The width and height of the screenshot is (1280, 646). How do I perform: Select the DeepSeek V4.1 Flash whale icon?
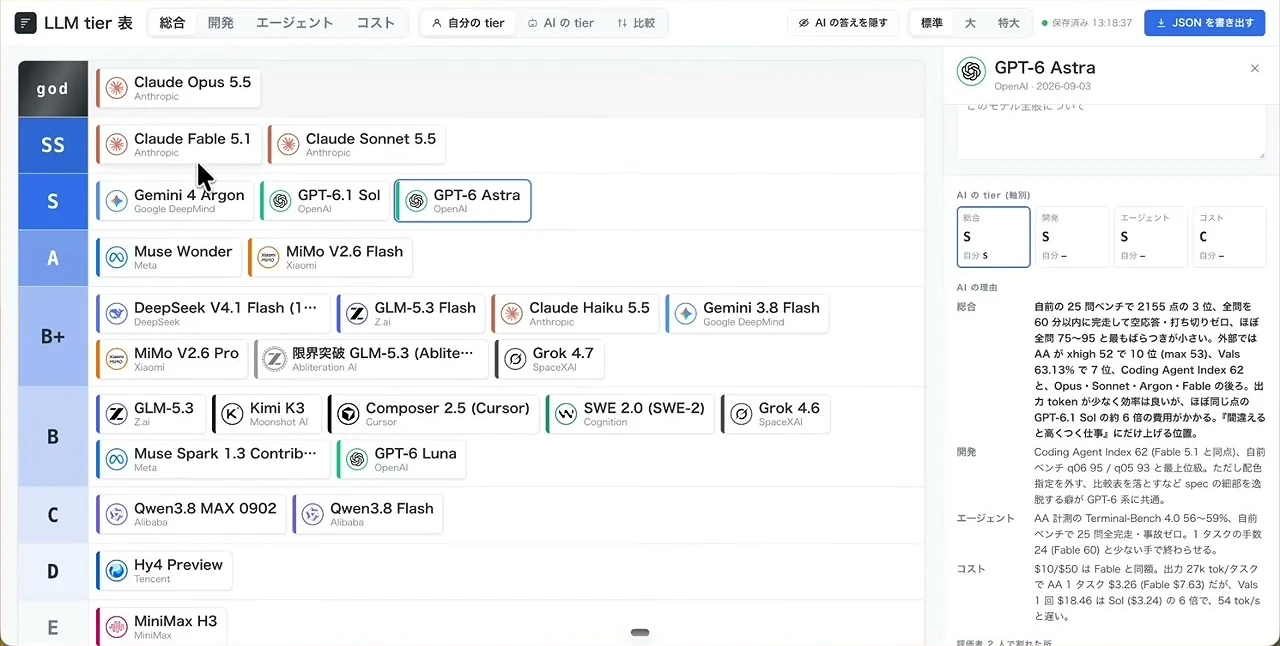coord(117,314)
